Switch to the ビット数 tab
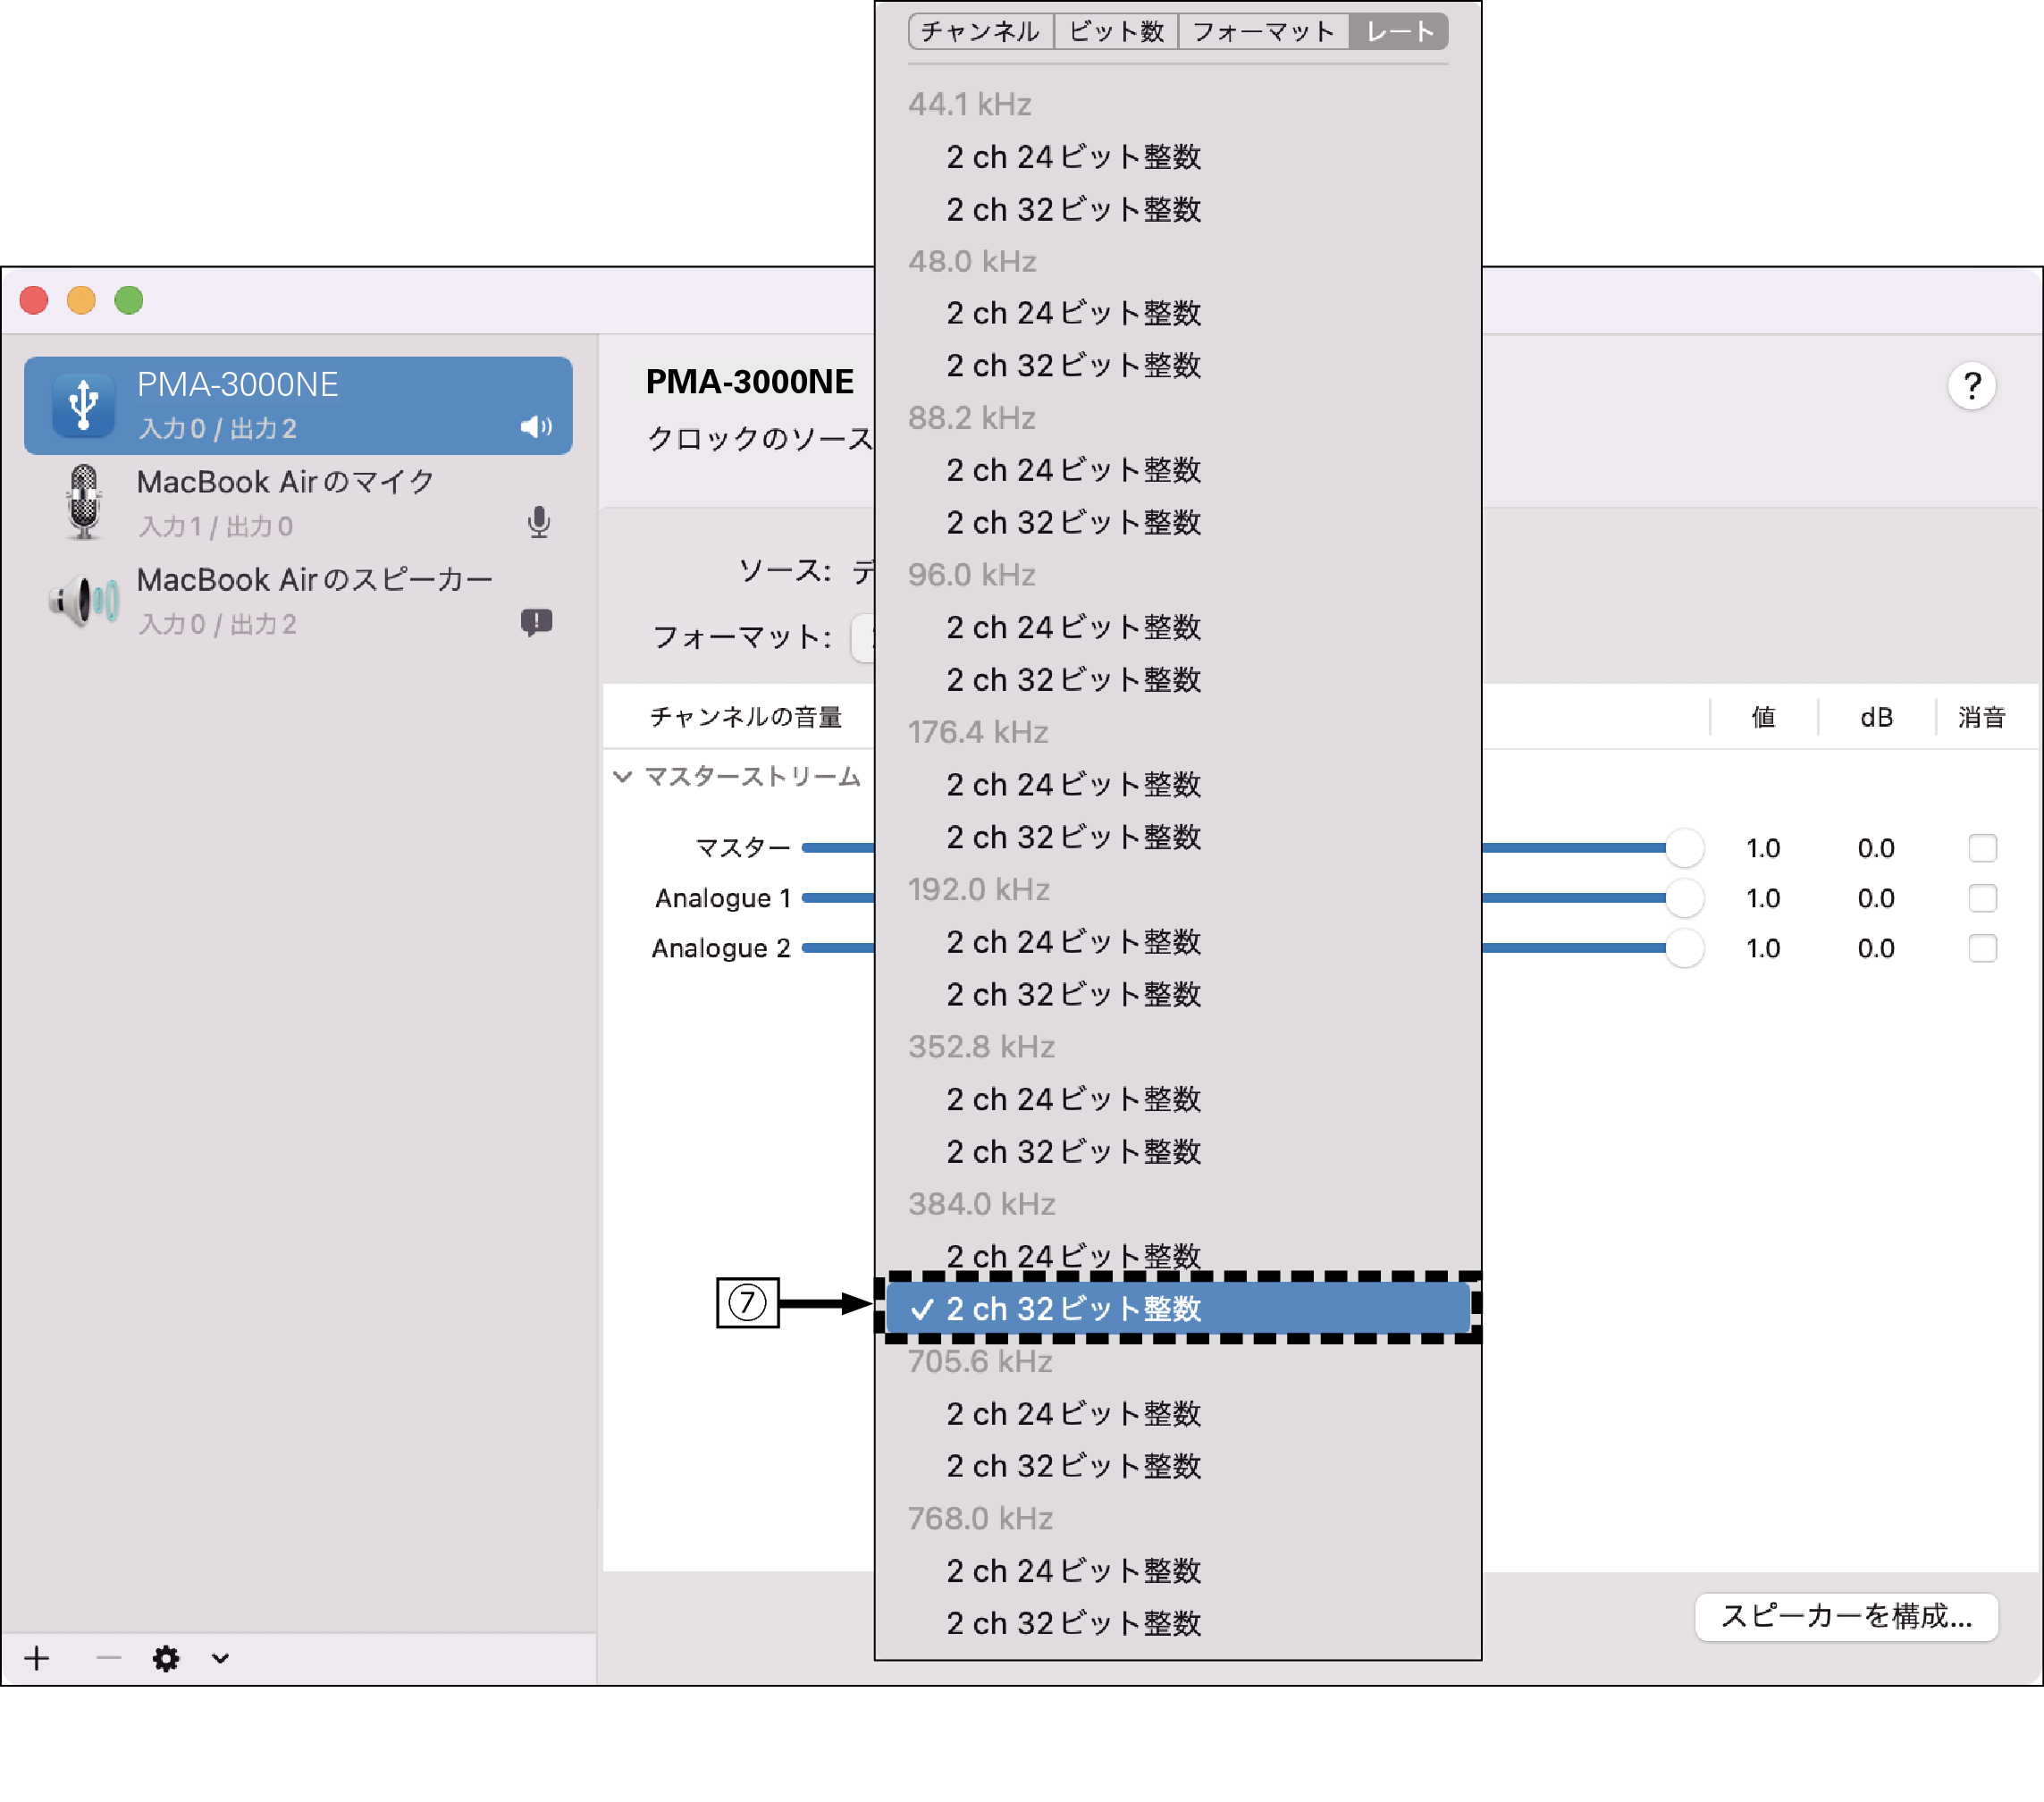This screenshot has width=2044, height=1802. pos(1116,32)
